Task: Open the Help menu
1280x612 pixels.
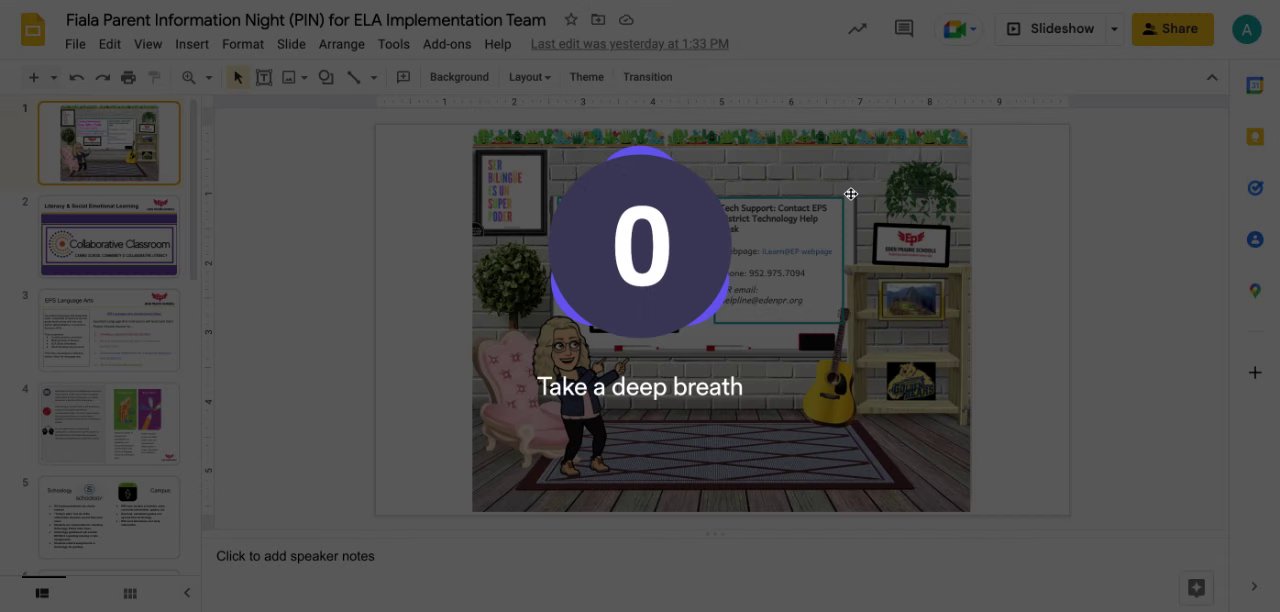Action: [x=498, y=44]
